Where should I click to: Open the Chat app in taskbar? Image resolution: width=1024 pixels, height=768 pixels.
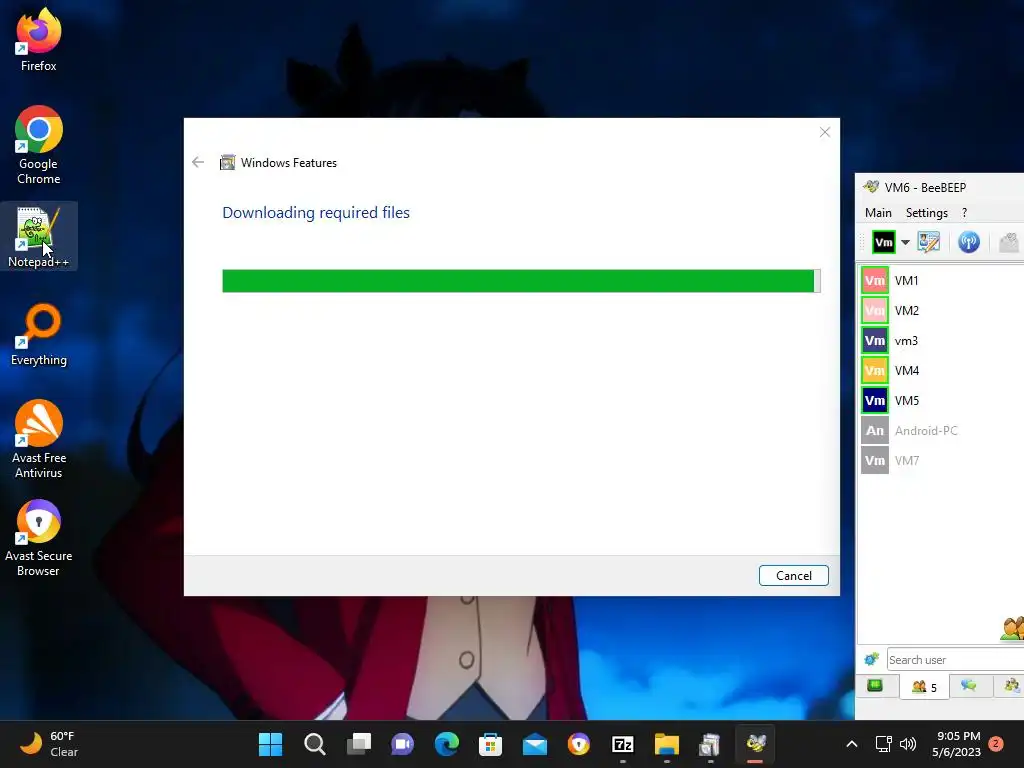[402, 744]
